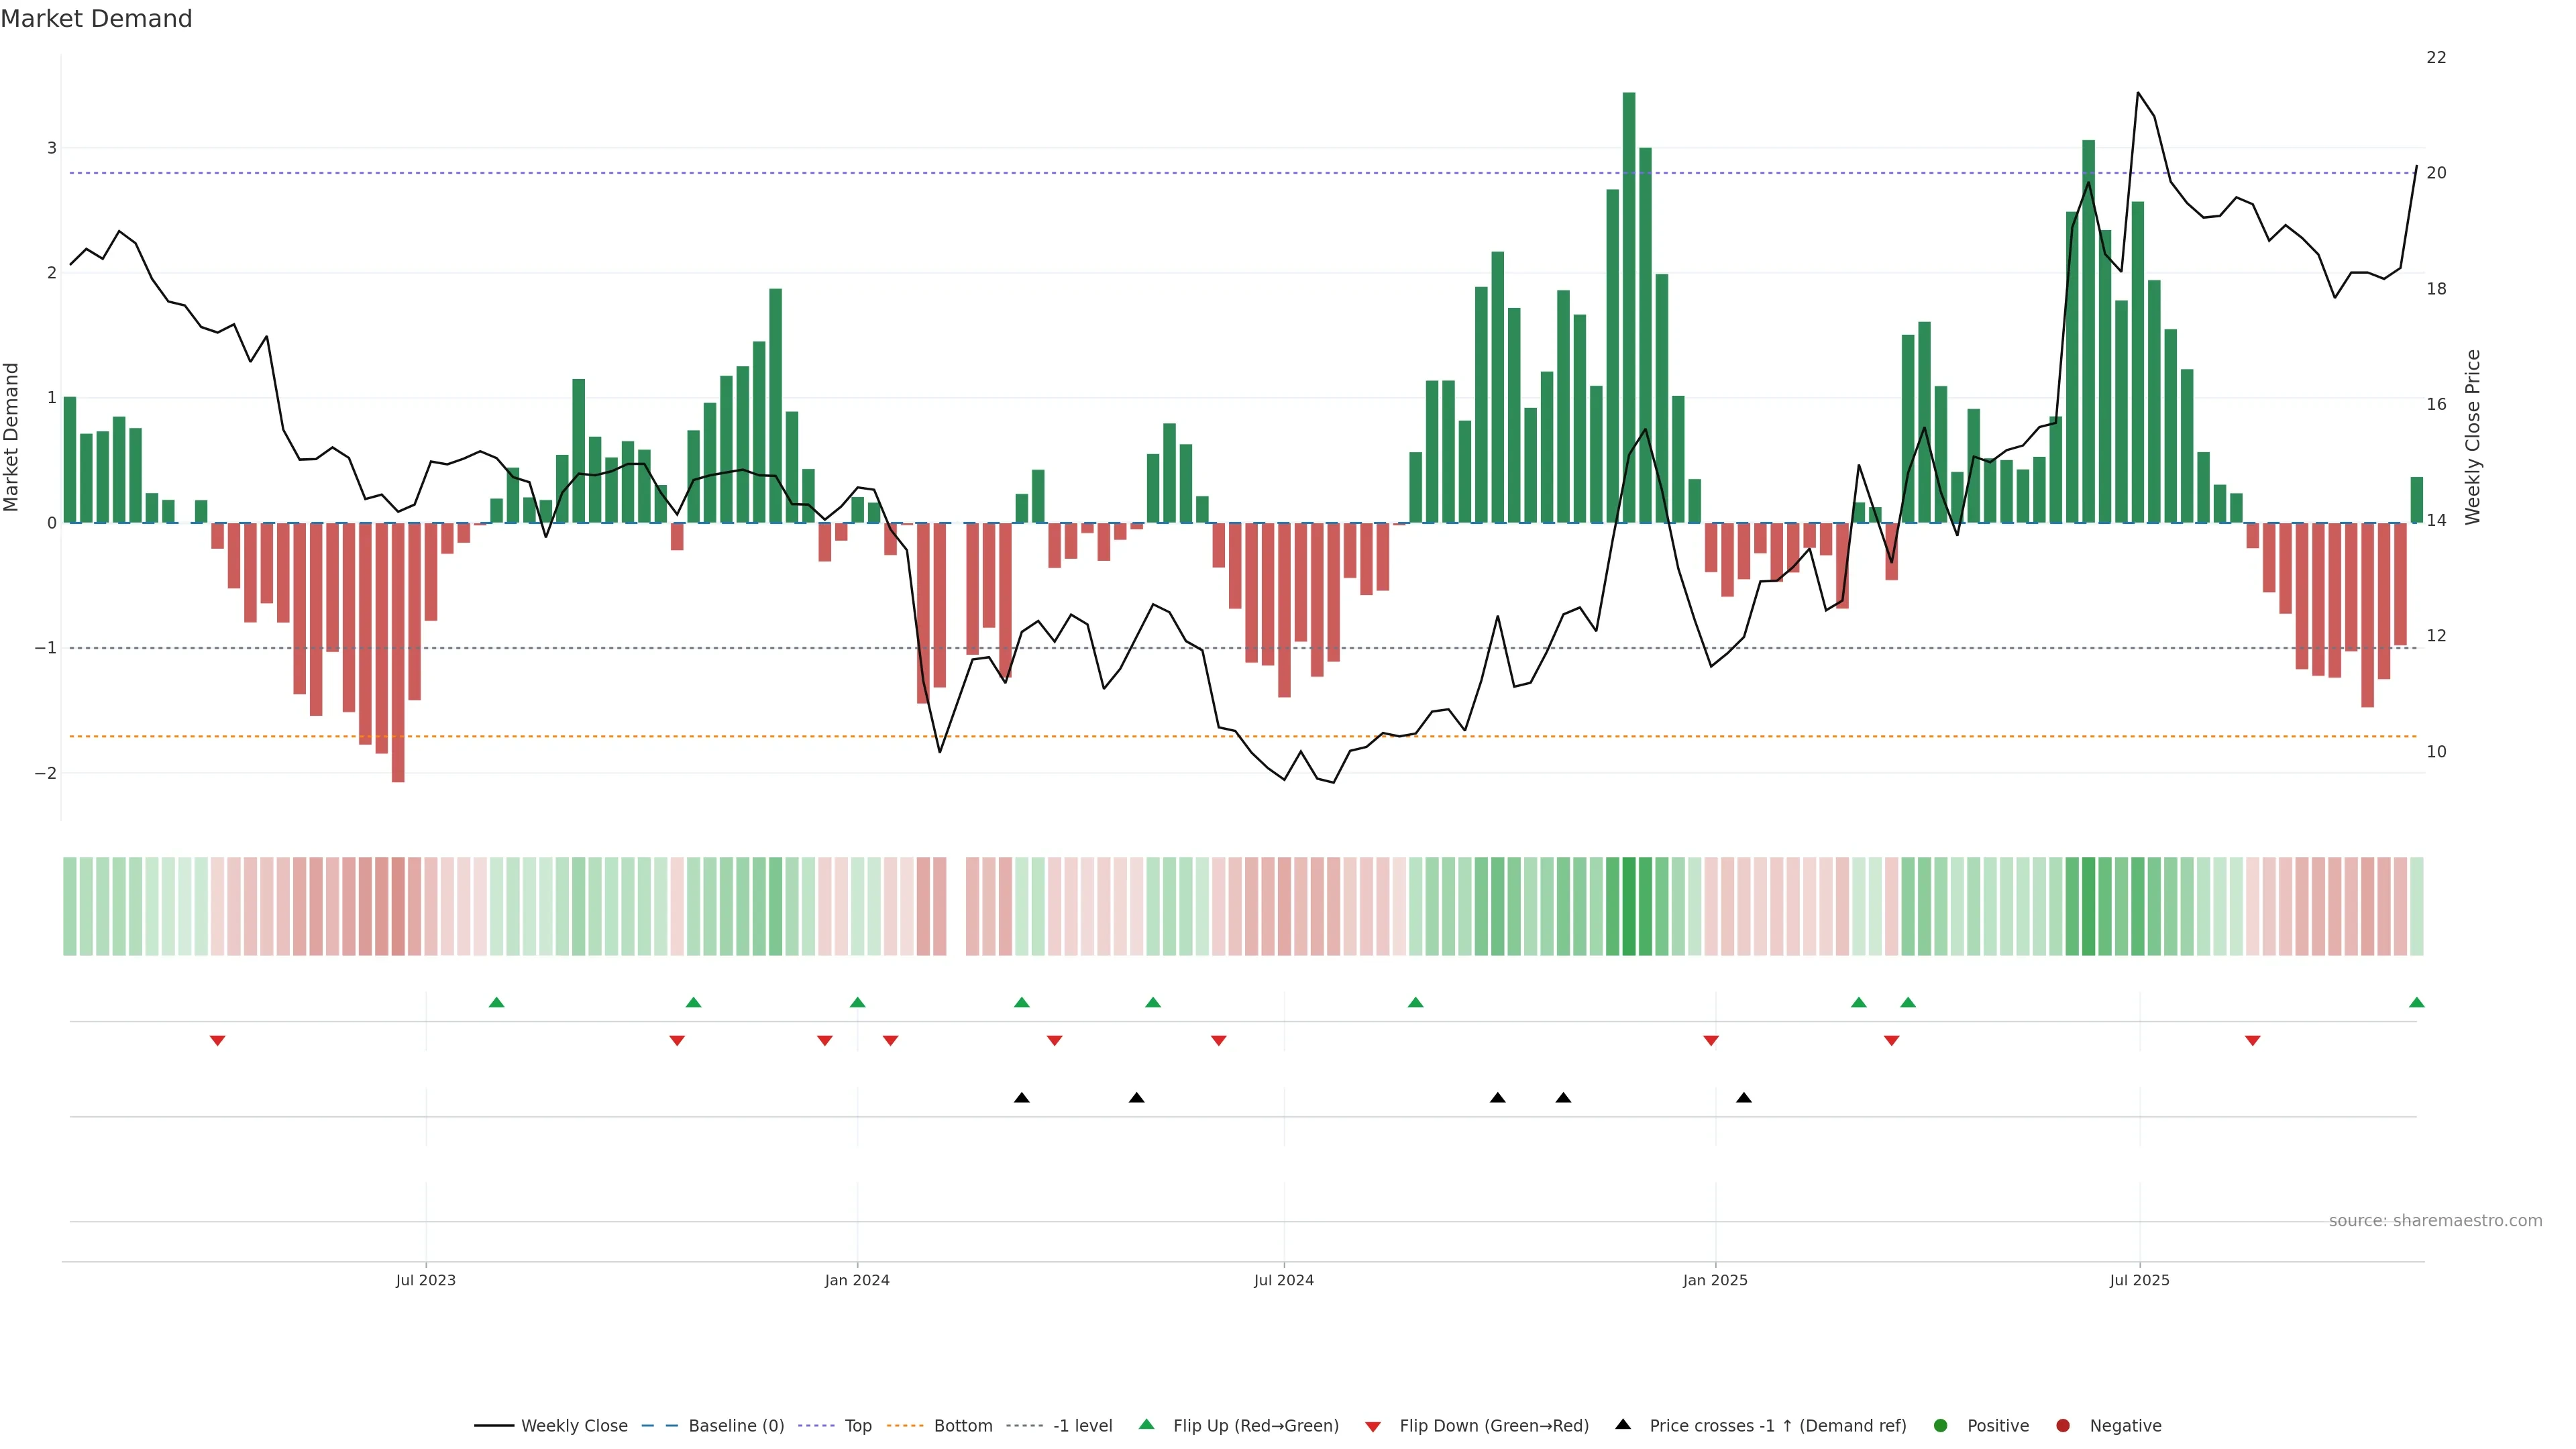
Task: Toggle the Weekly Close legend entry
Action: click(574, 1425)
